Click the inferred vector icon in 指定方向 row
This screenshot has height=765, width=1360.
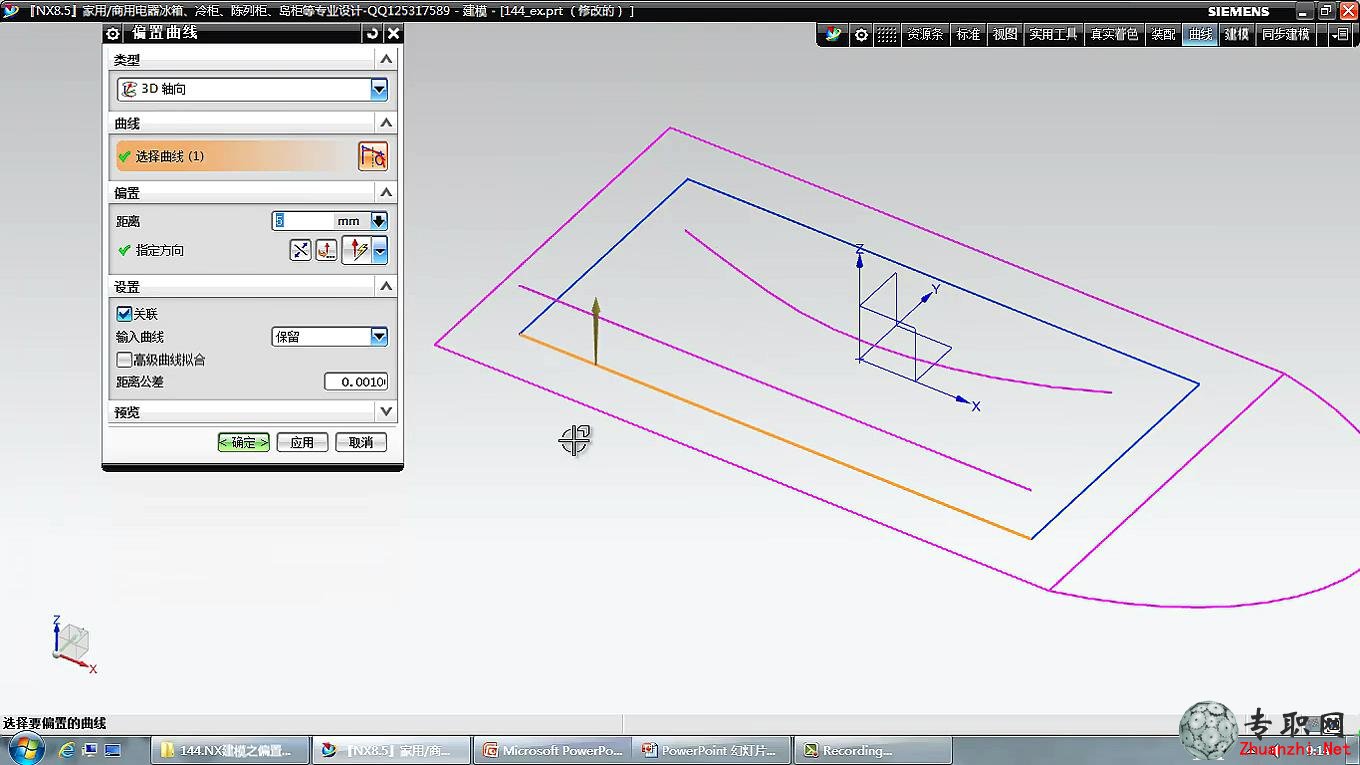coord(358,250)
